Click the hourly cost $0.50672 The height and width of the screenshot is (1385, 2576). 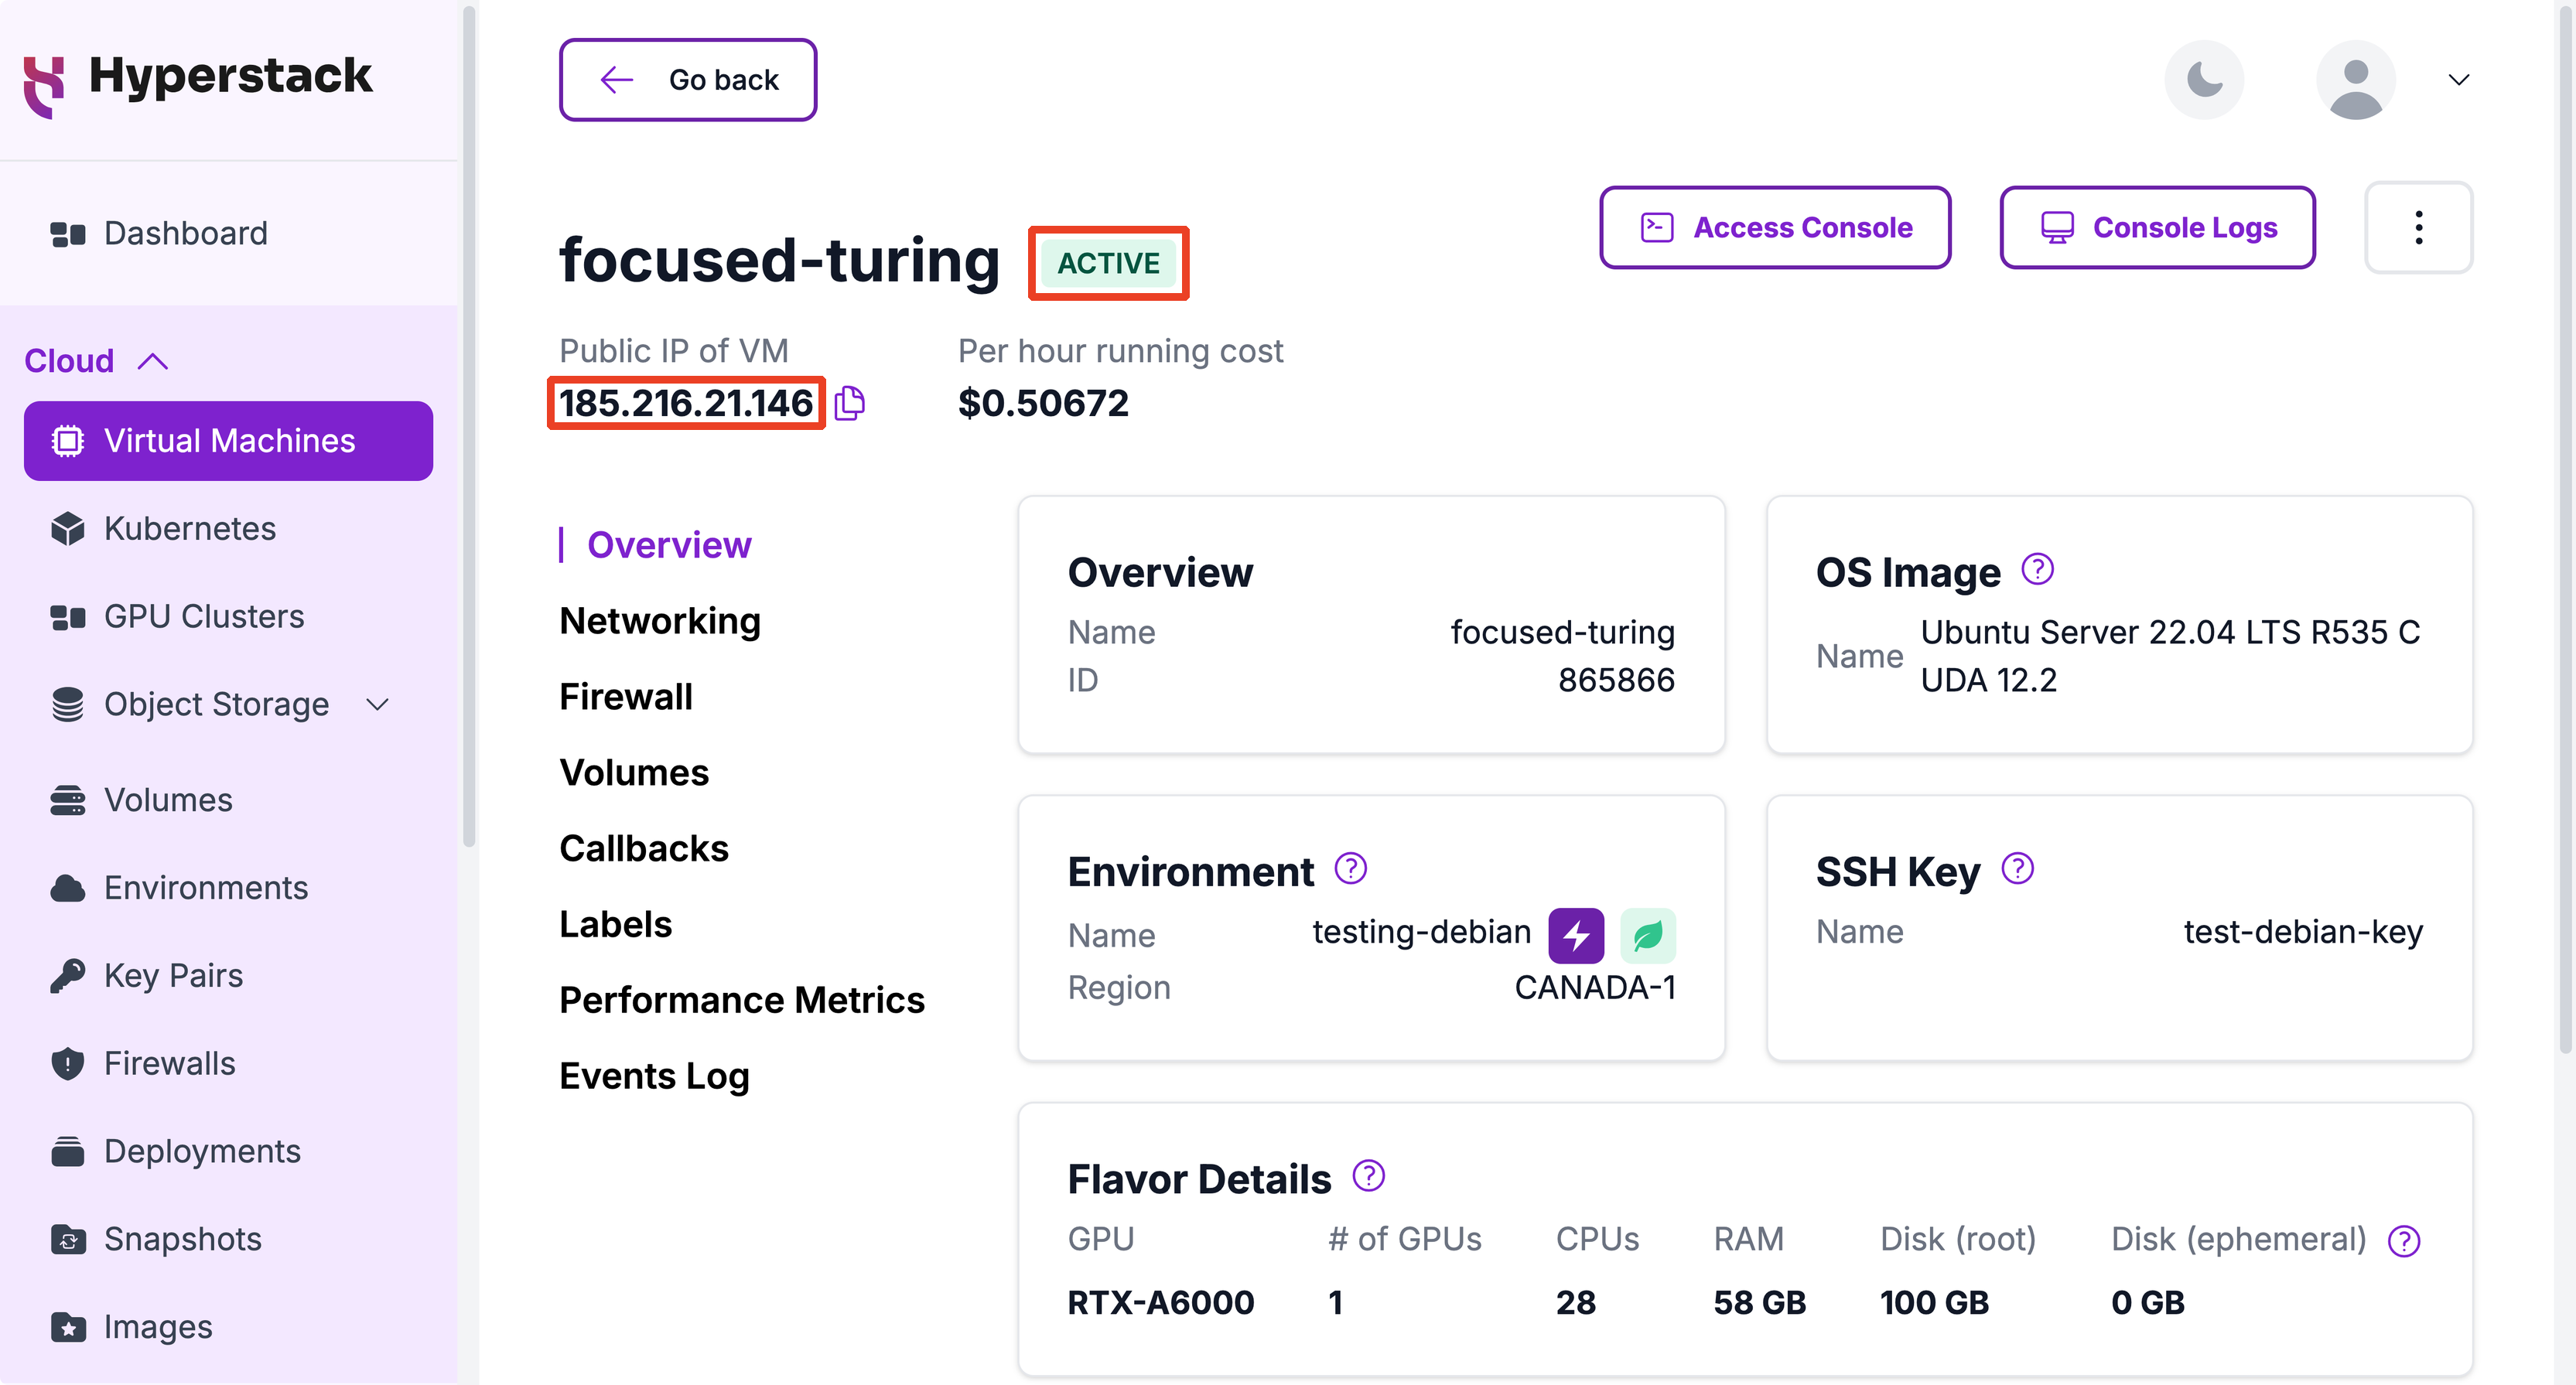click(1043, 404)
